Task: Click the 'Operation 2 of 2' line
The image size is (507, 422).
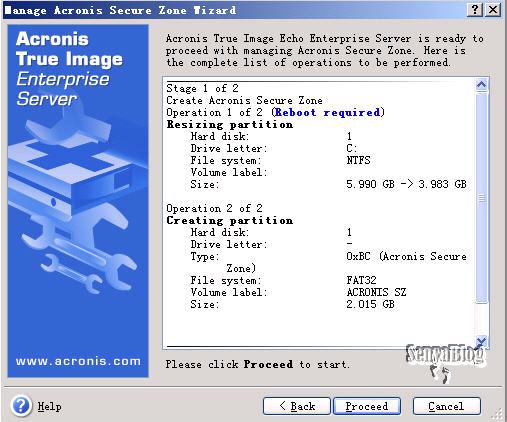Action: coord(214,208)
